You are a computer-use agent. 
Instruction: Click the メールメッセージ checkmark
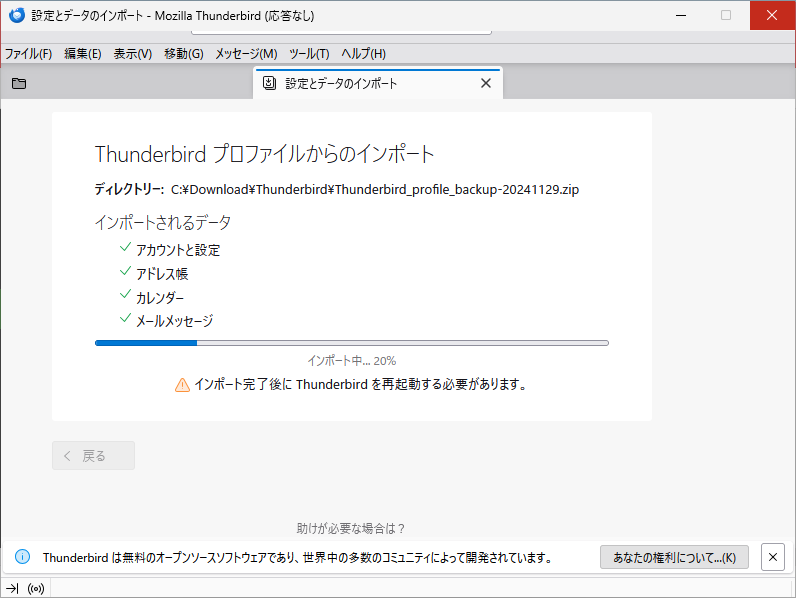point(125,318)
